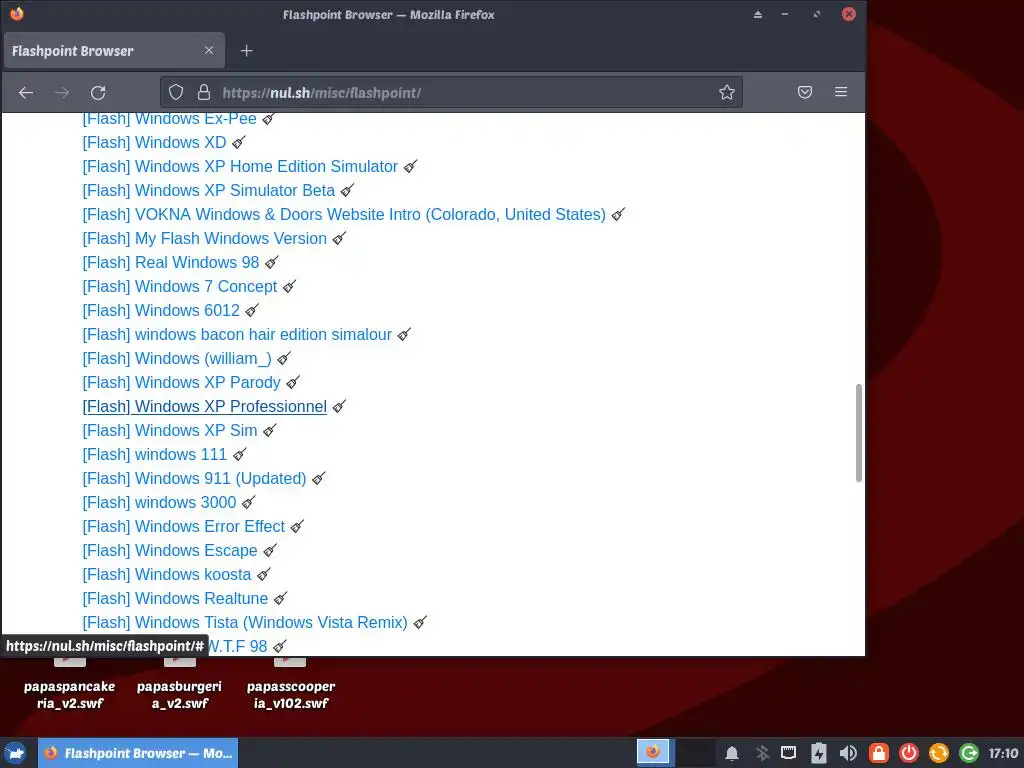Click icon next to Windows Tista link

click(420, 622)
